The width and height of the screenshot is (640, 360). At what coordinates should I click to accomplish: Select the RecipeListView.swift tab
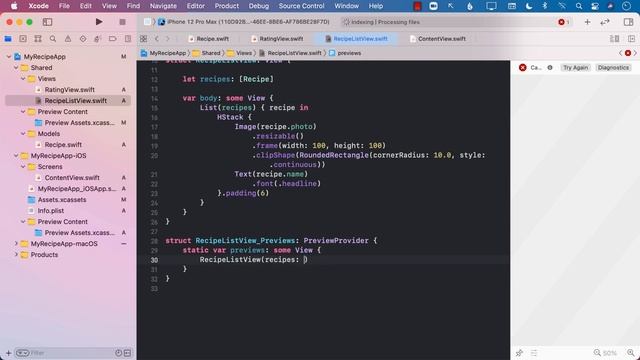(x=356, y=39)
